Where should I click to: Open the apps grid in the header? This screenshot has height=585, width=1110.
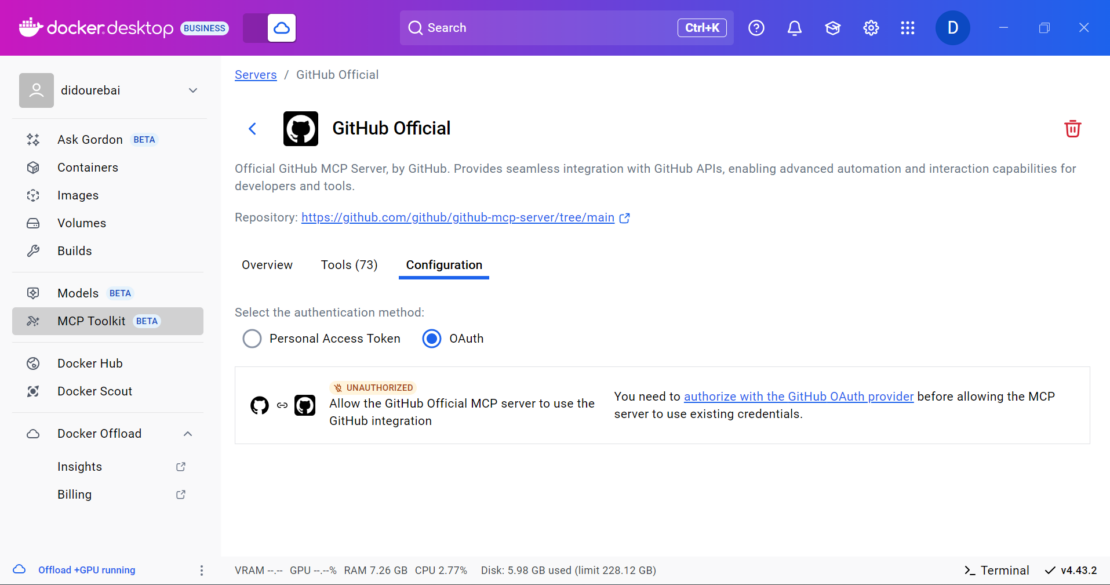[x=908, y=28]
